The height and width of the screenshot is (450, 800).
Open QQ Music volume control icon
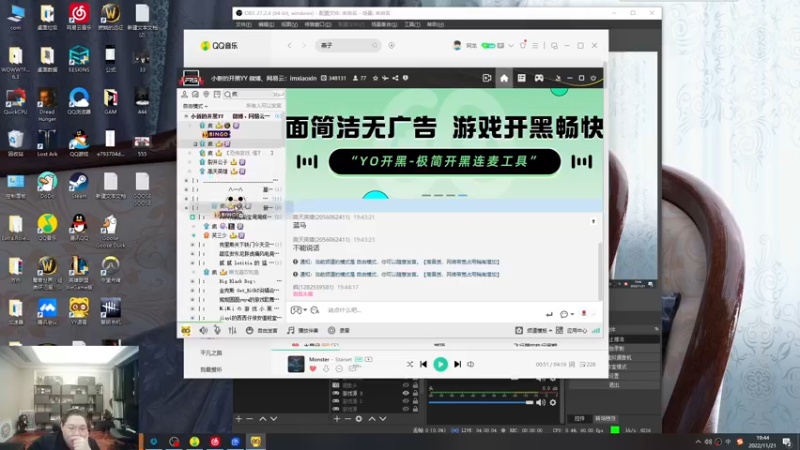point(470,364)
